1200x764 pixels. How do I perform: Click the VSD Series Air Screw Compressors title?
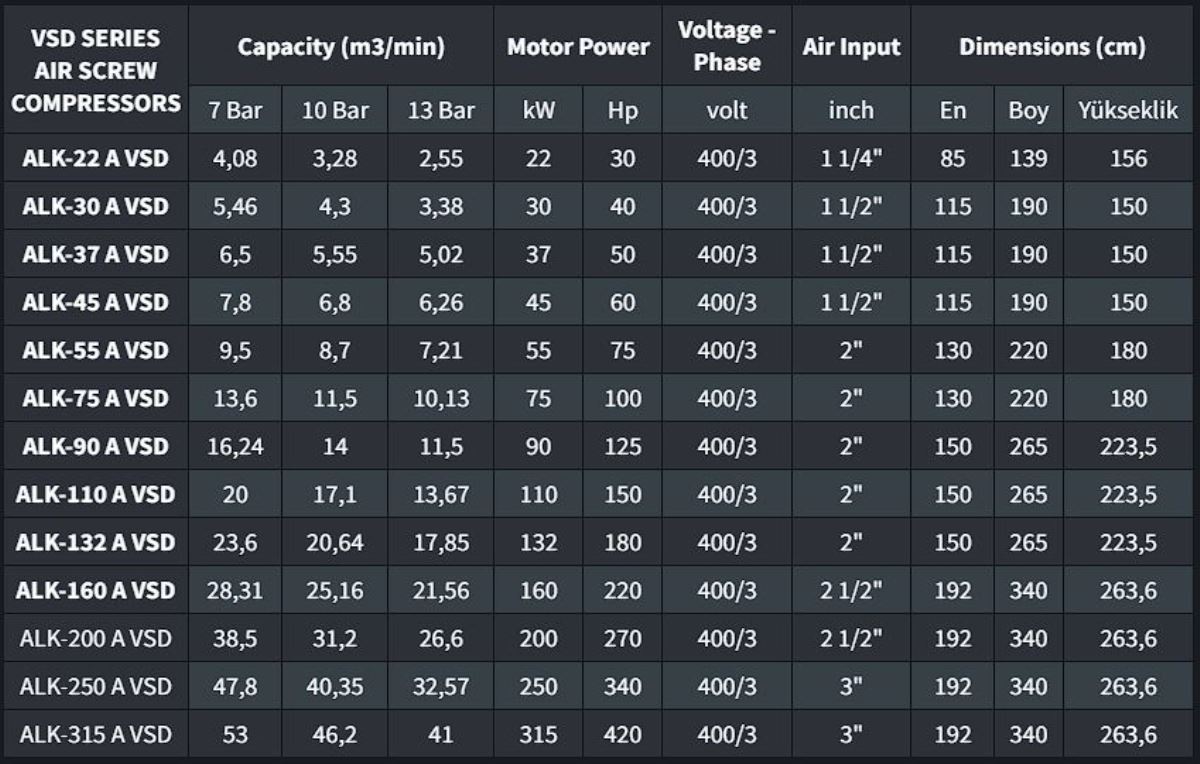point(96,71)
